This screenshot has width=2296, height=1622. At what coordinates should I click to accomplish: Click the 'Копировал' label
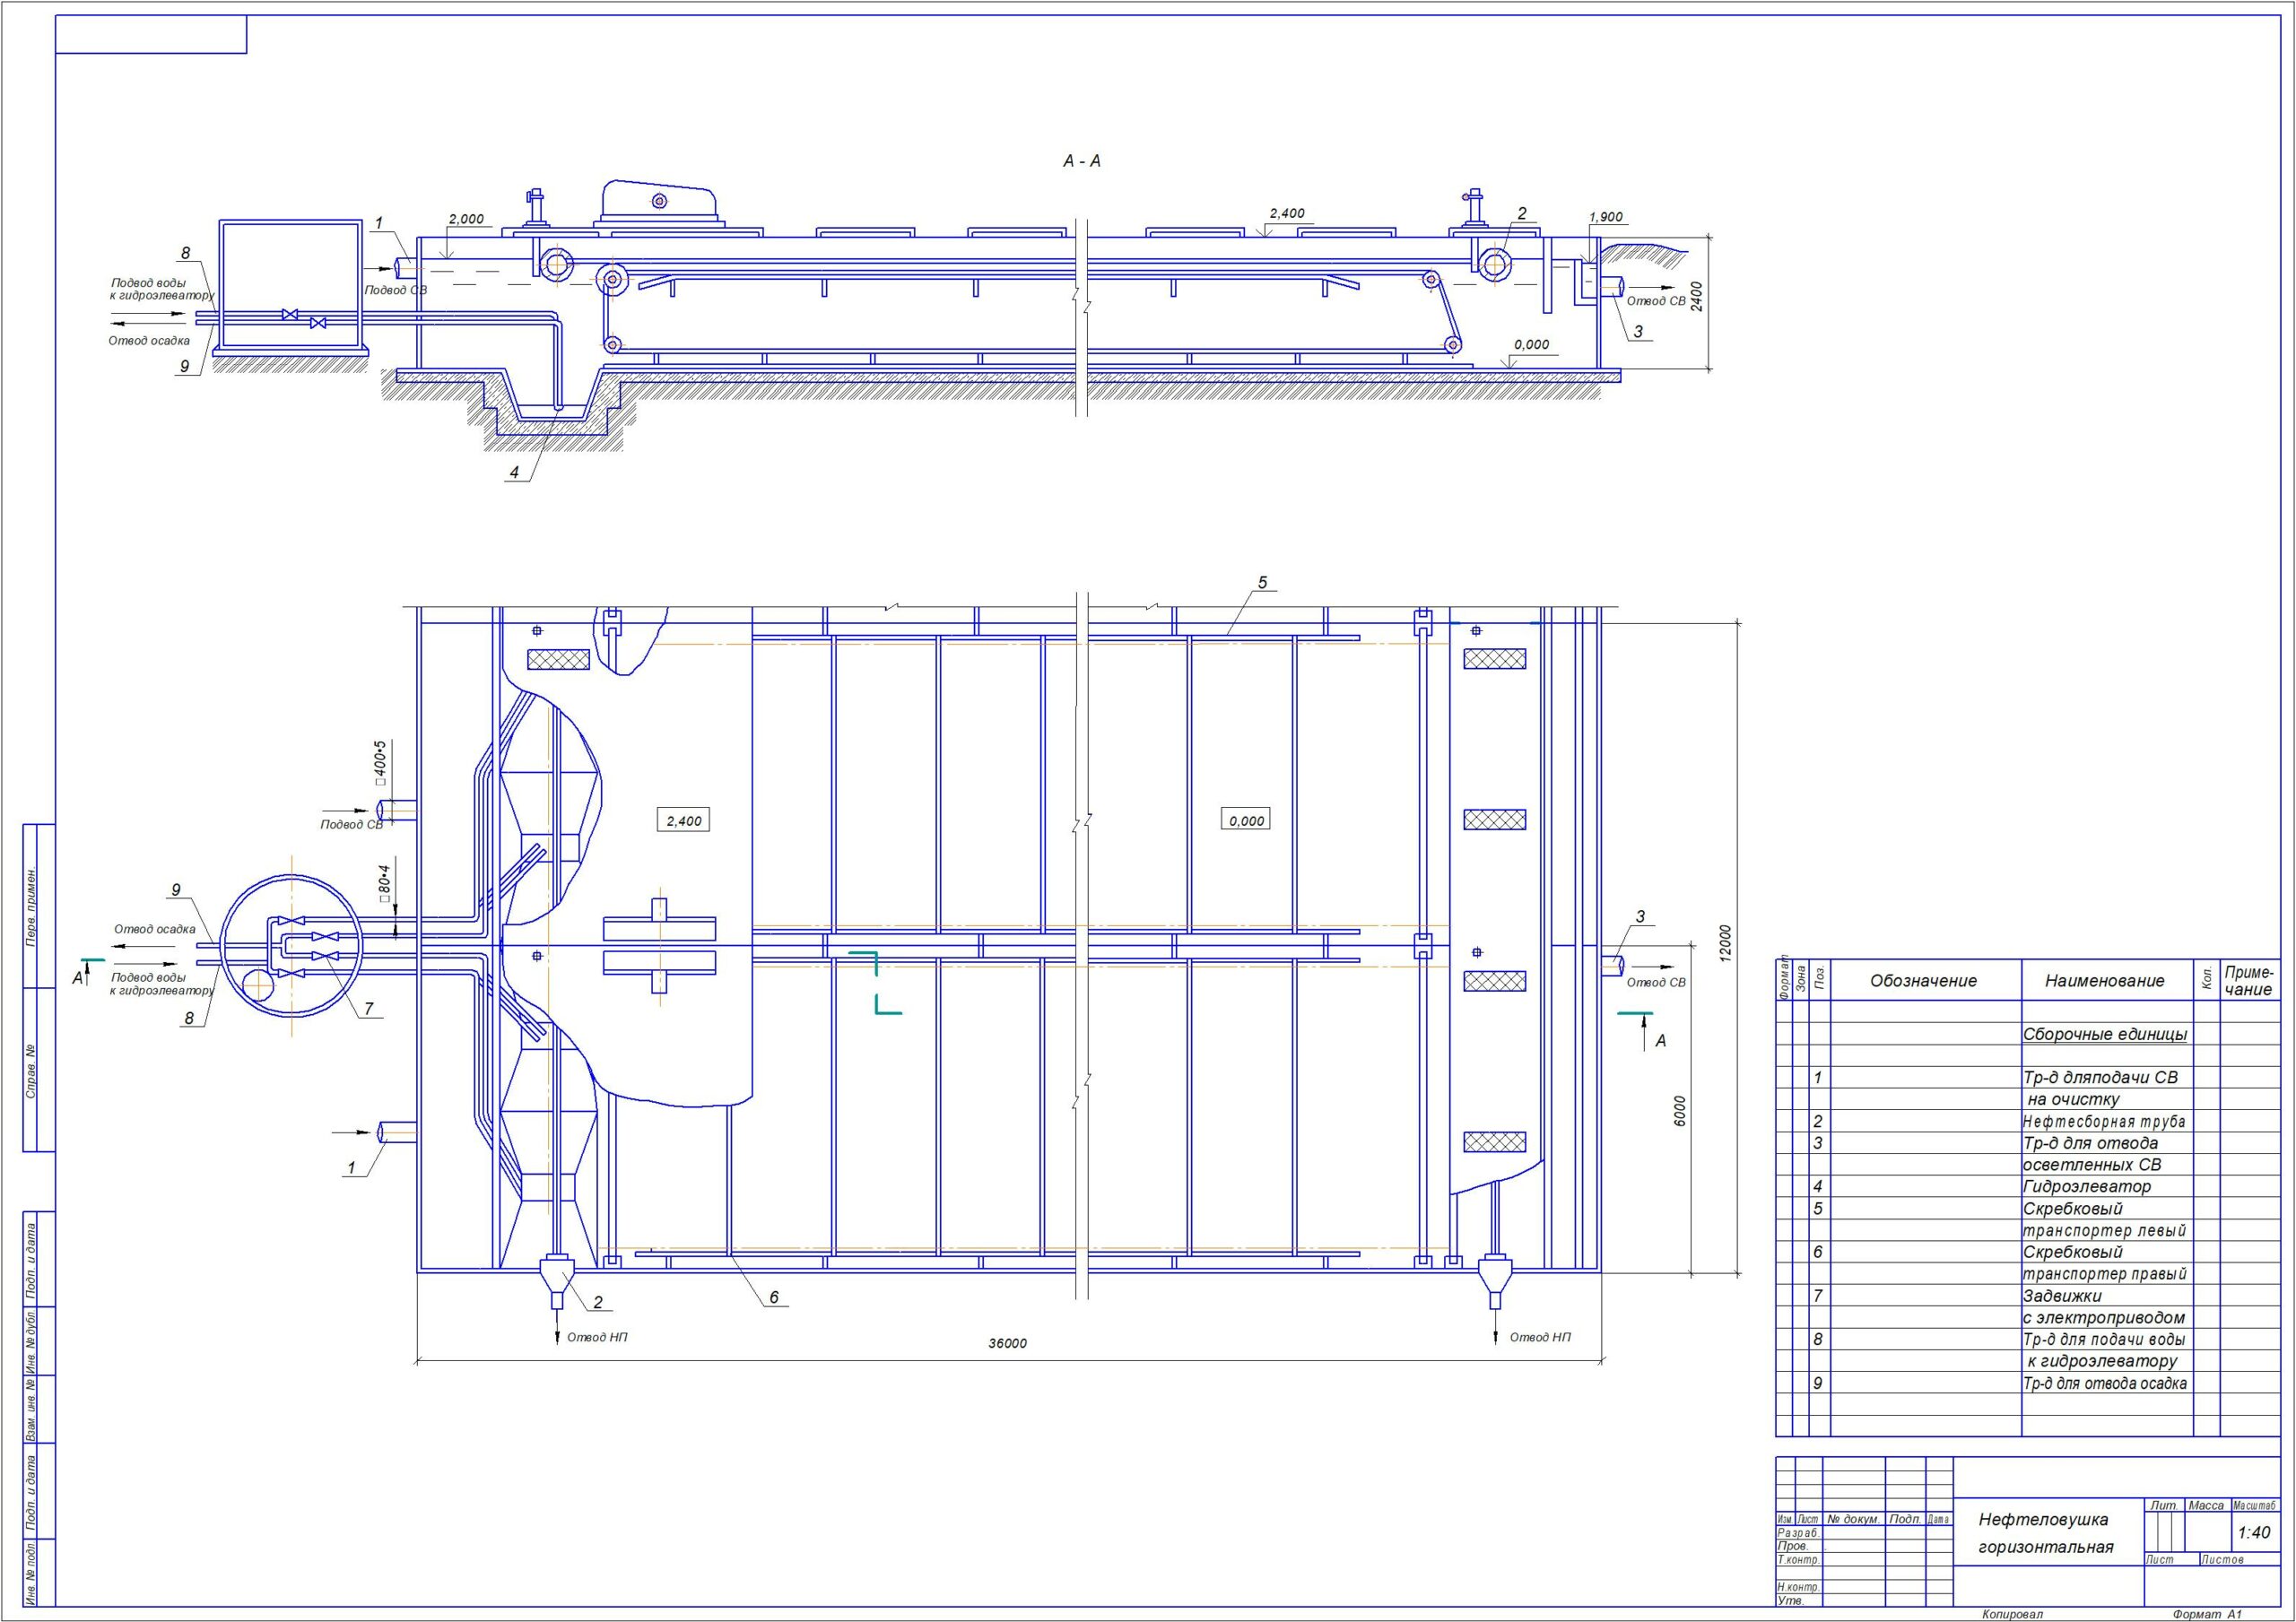(x=2011, y=1614)
